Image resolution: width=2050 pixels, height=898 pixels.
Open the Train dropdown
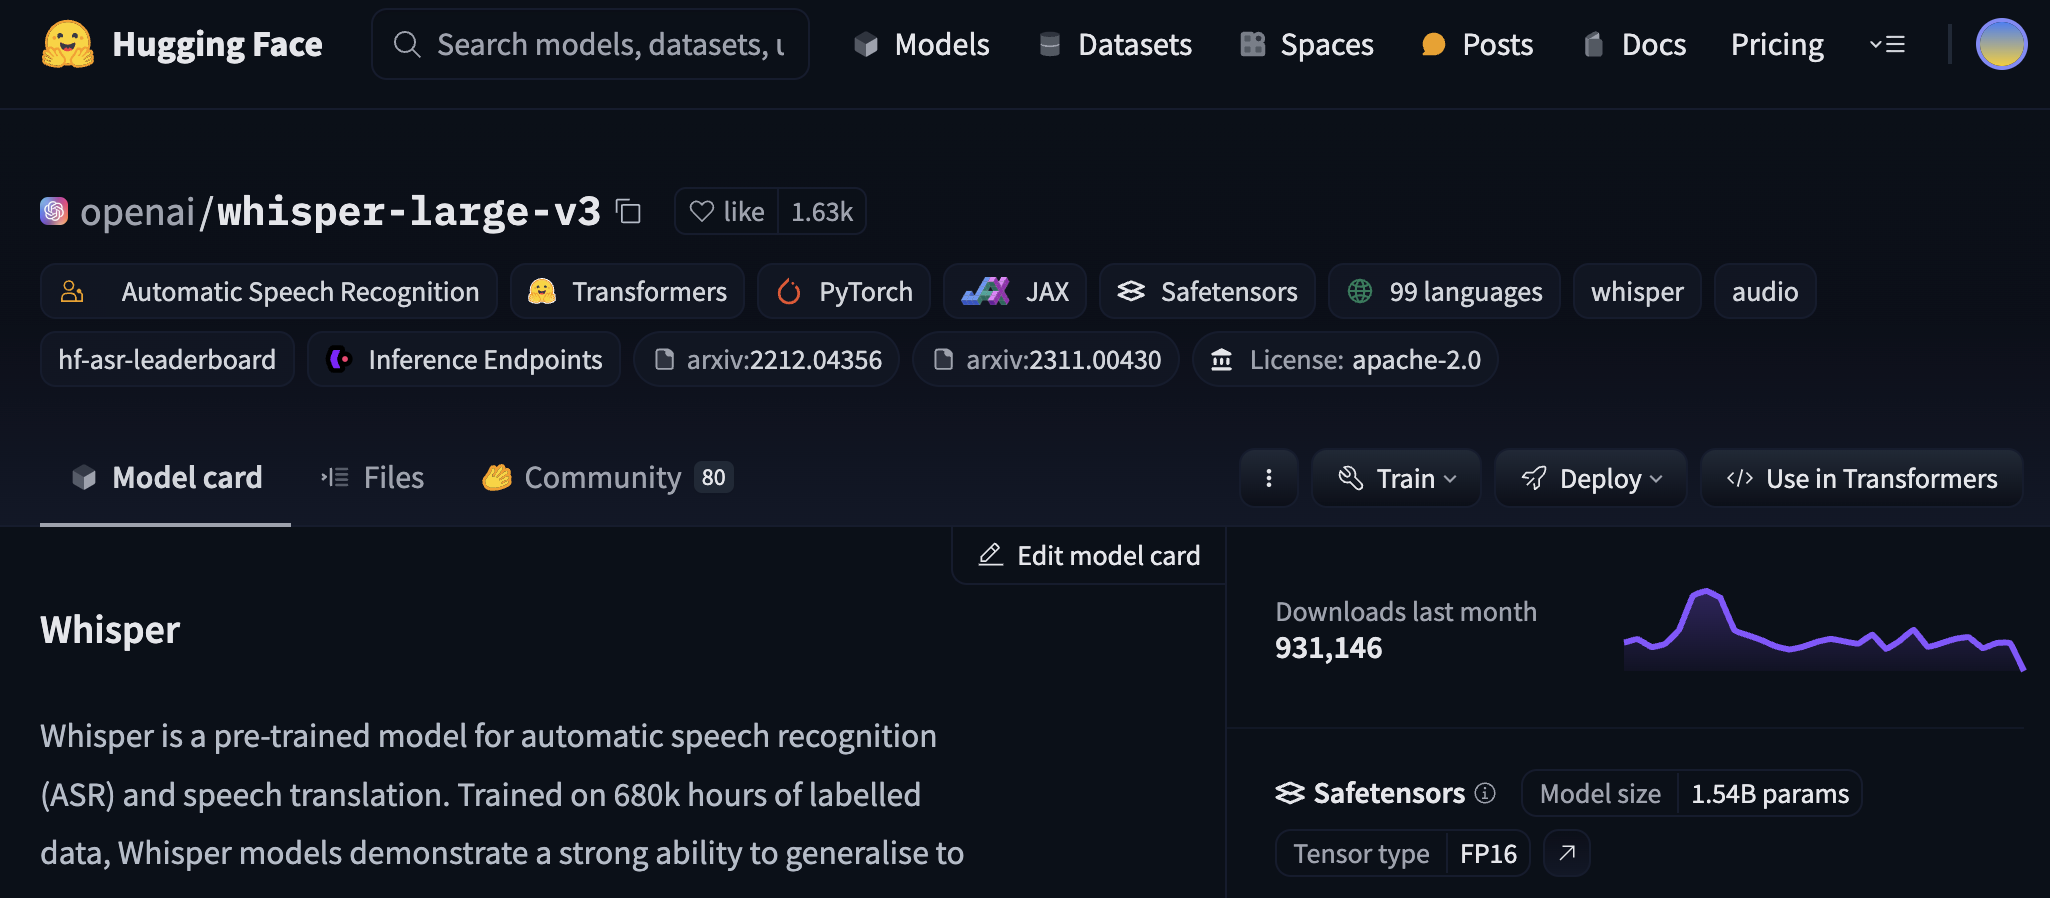click(x=1396, y=478)
